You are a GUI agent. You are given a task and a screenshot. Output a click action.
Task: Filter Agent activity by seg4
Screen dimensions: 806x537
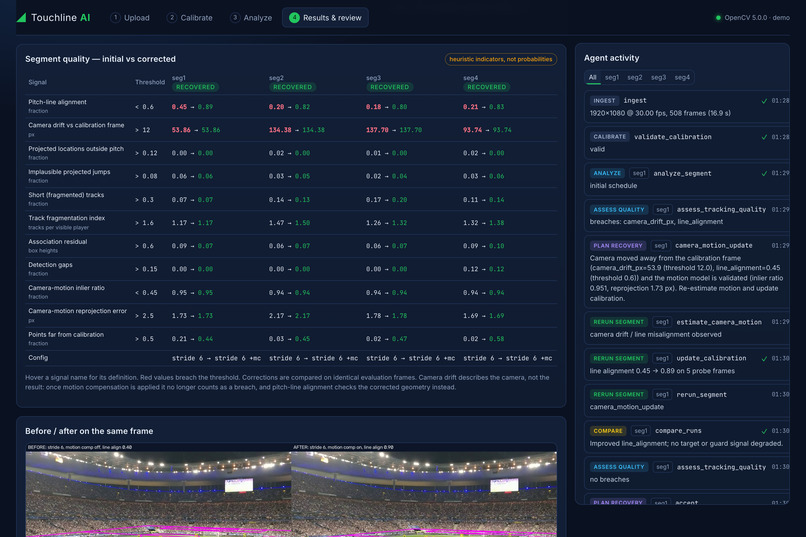[x=682, y=78]
